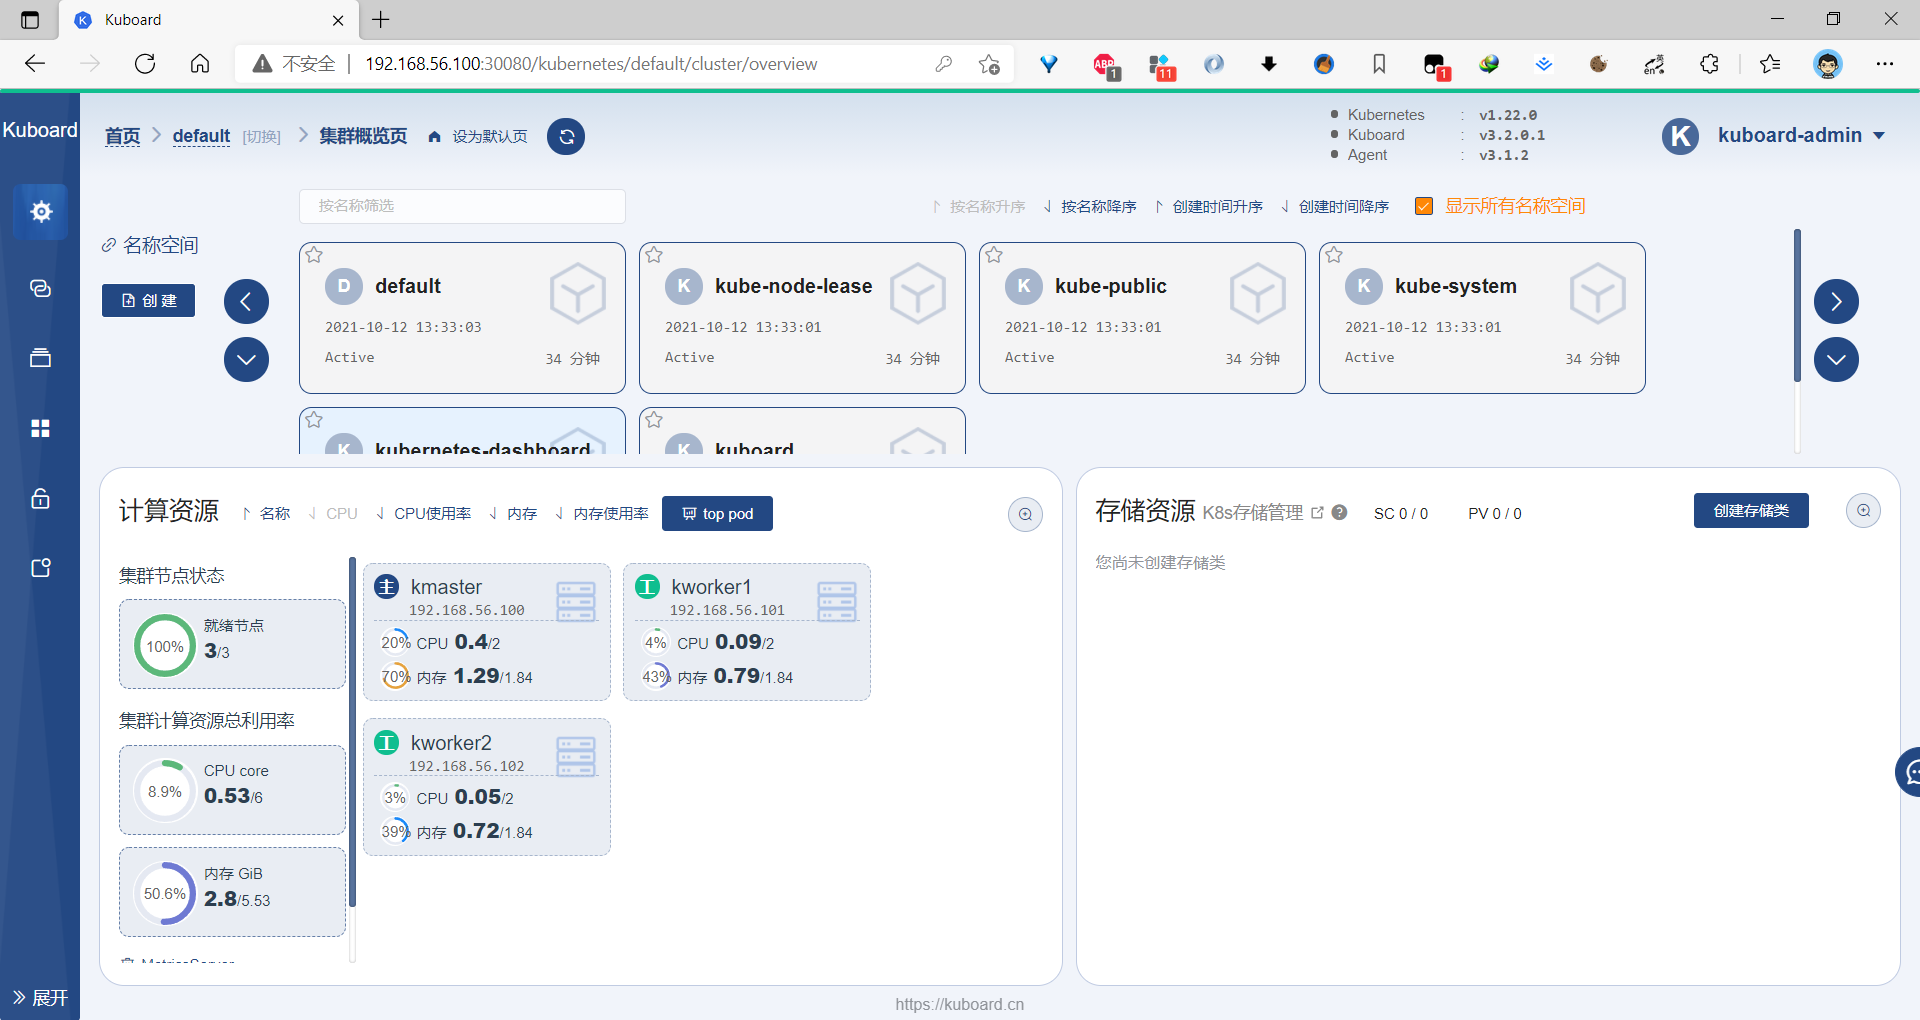The image size is (1920, 1020).
Task: Open the second sidebar icon below the gear
Action: coord(40,288)
